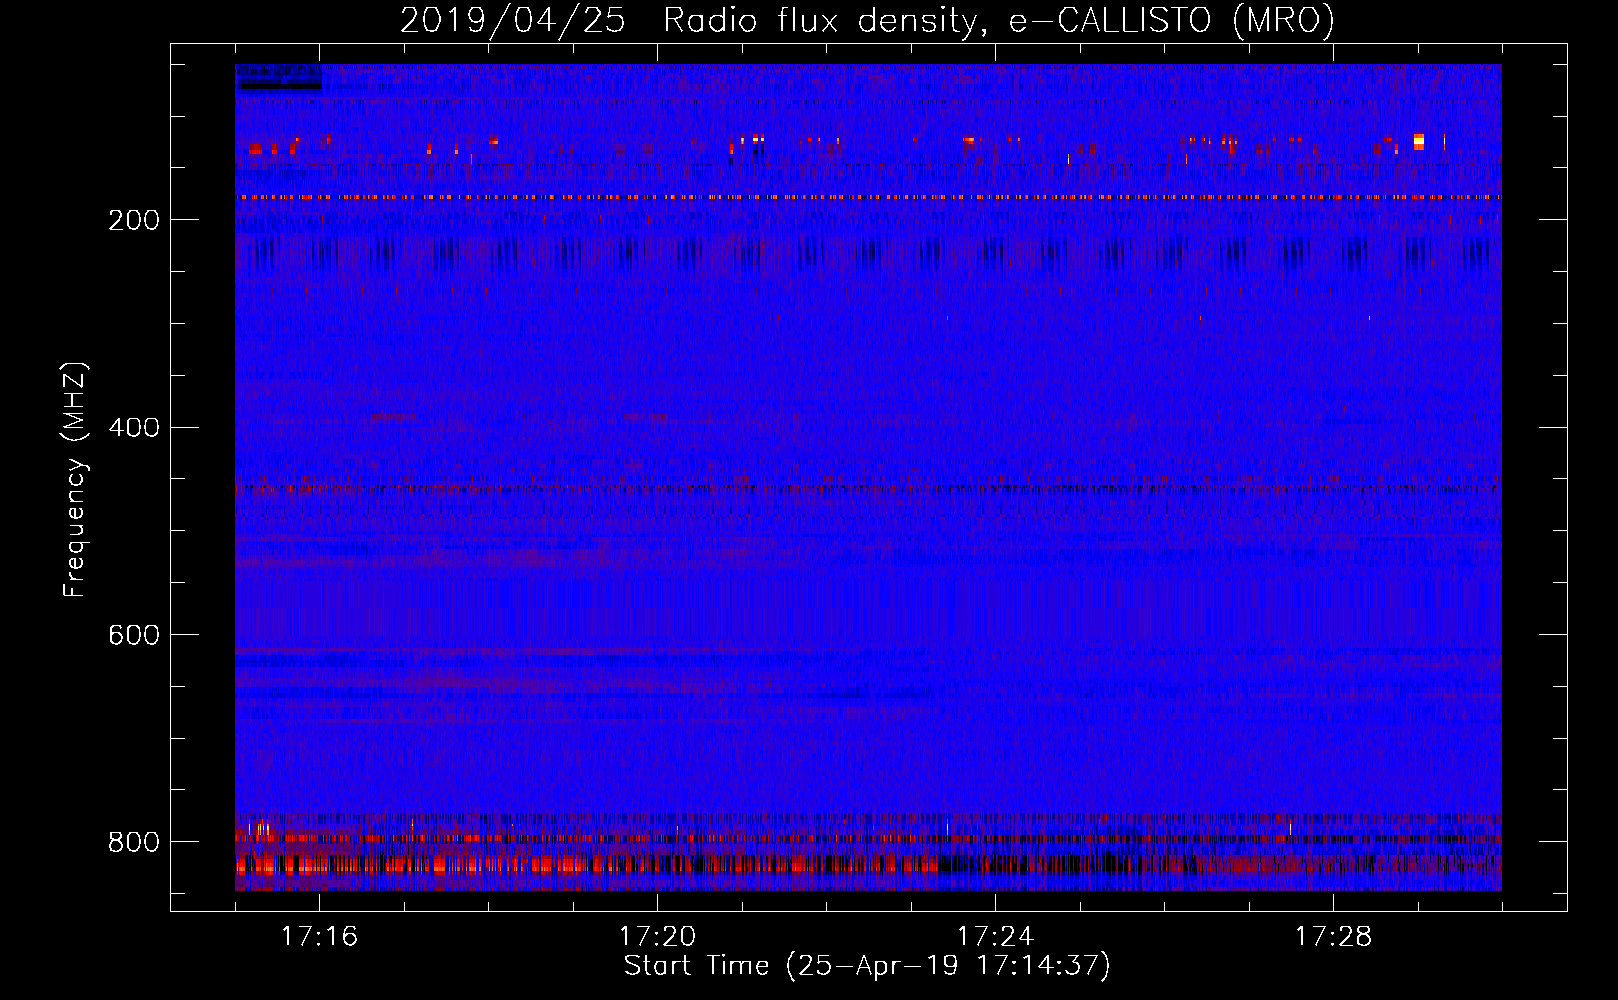This screenshot has height=1000, width=1618.
Task: Click the 200 frequency tick label
Action: [x=134, y=220]
